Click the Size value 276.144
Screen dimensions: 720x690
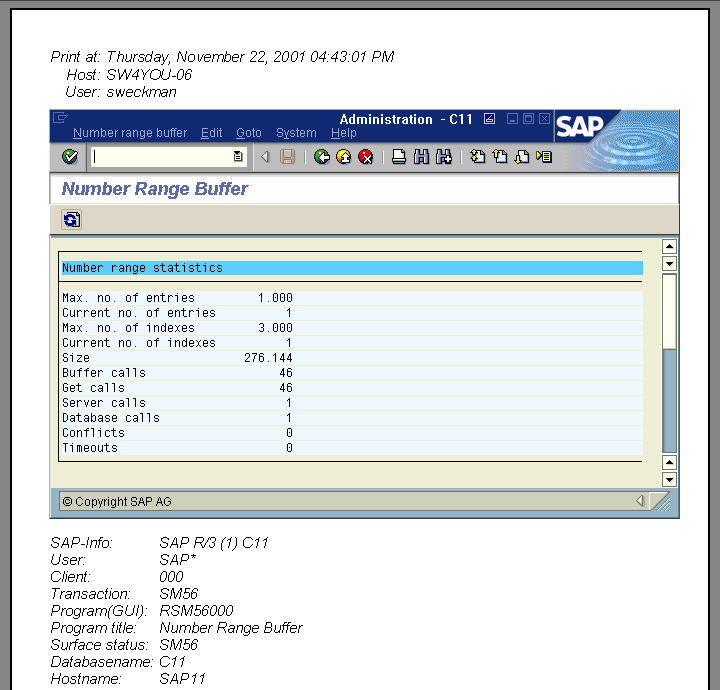(268, 358)
